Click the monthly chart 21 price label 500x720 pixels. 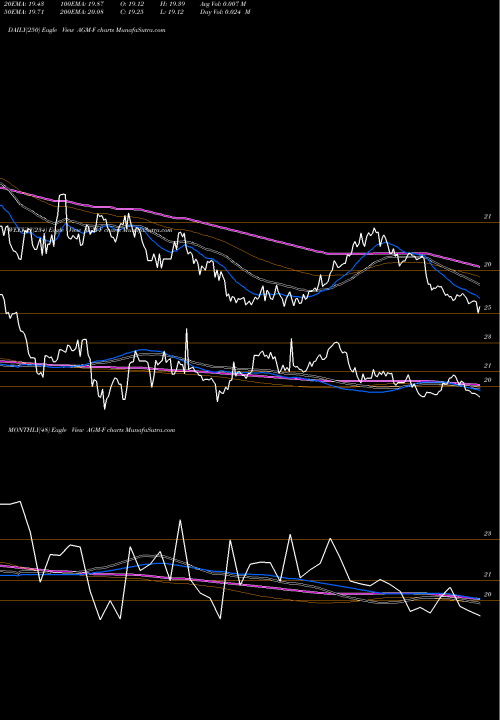488,574
